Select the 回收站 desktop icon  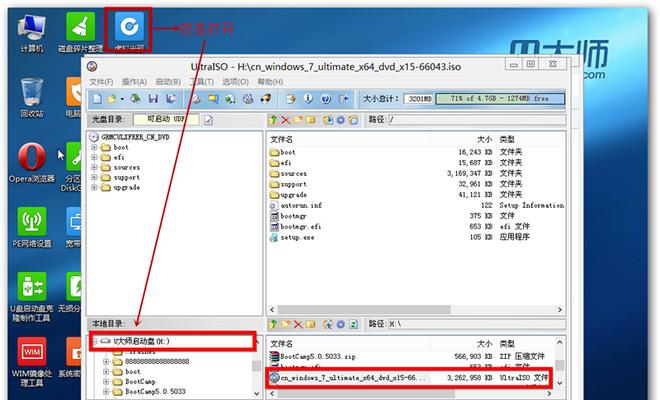(32, 98)
